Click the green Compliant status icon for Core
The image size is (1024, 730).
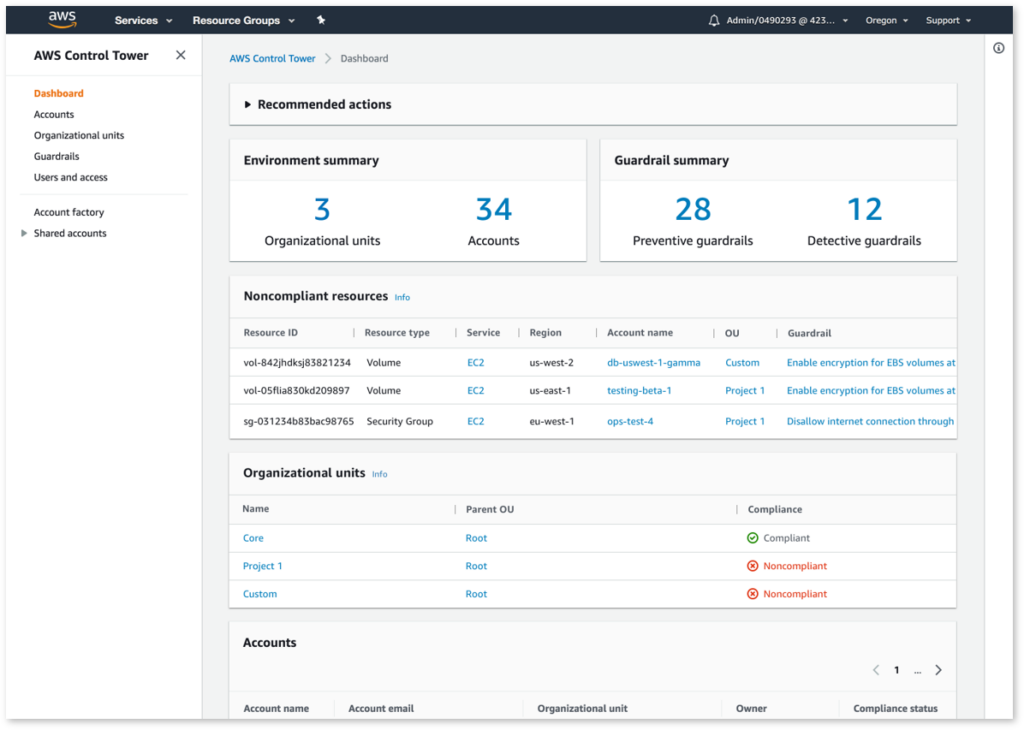(753, 537)
